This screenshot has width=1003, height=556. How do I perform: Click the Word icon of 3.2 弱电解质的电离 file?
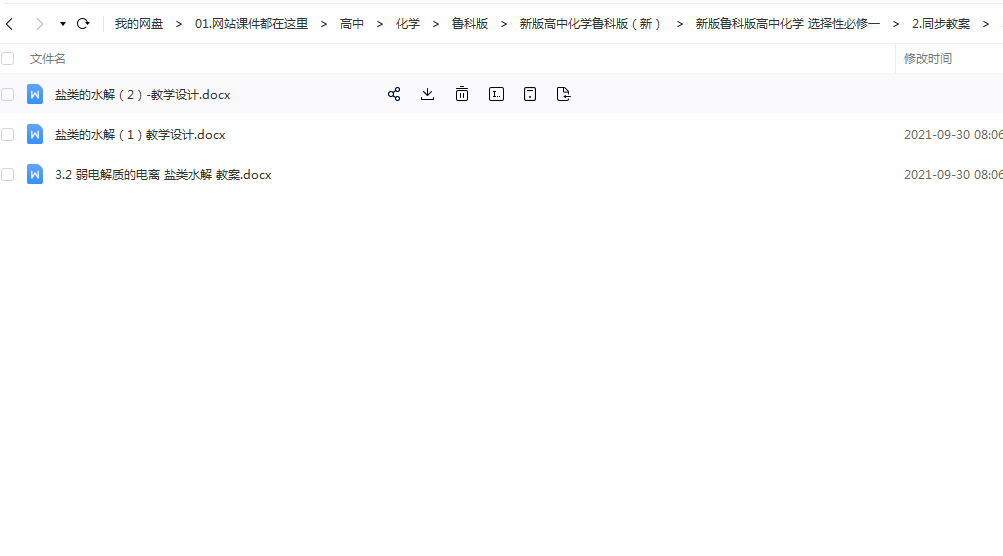click(x=35, y=174)
